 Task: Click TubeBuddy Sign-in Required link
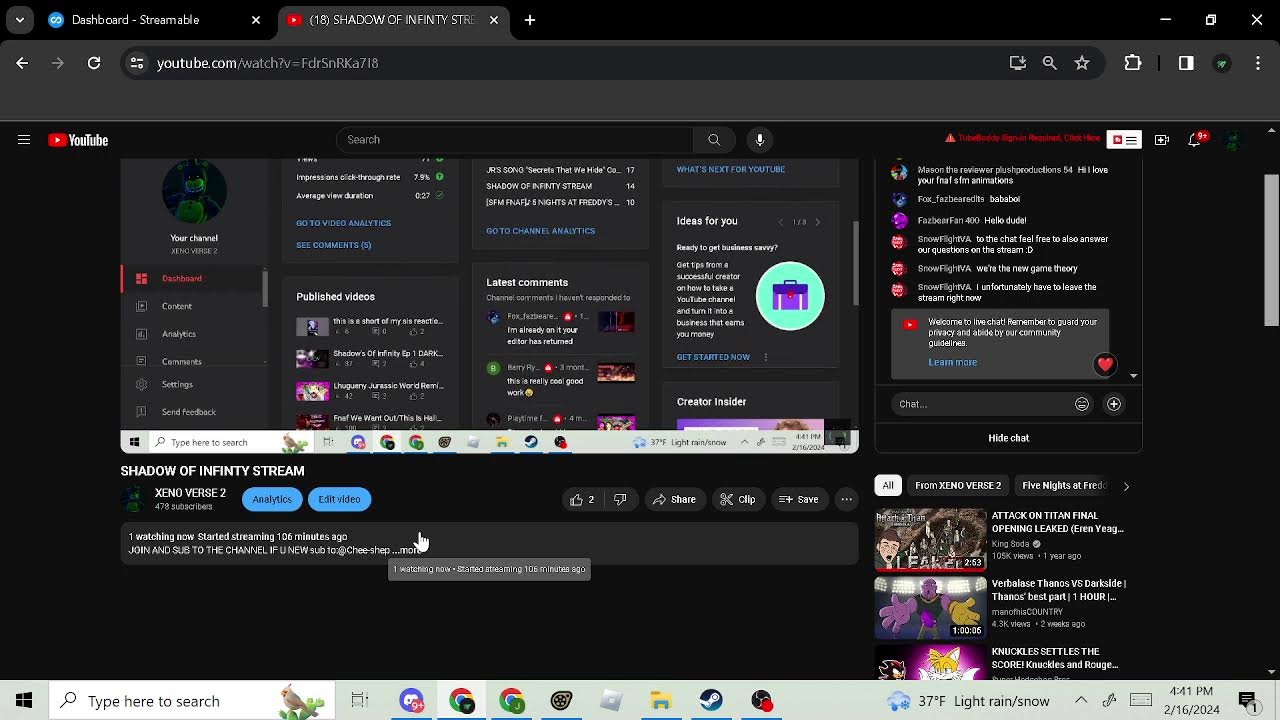(x=1022, y=138)
